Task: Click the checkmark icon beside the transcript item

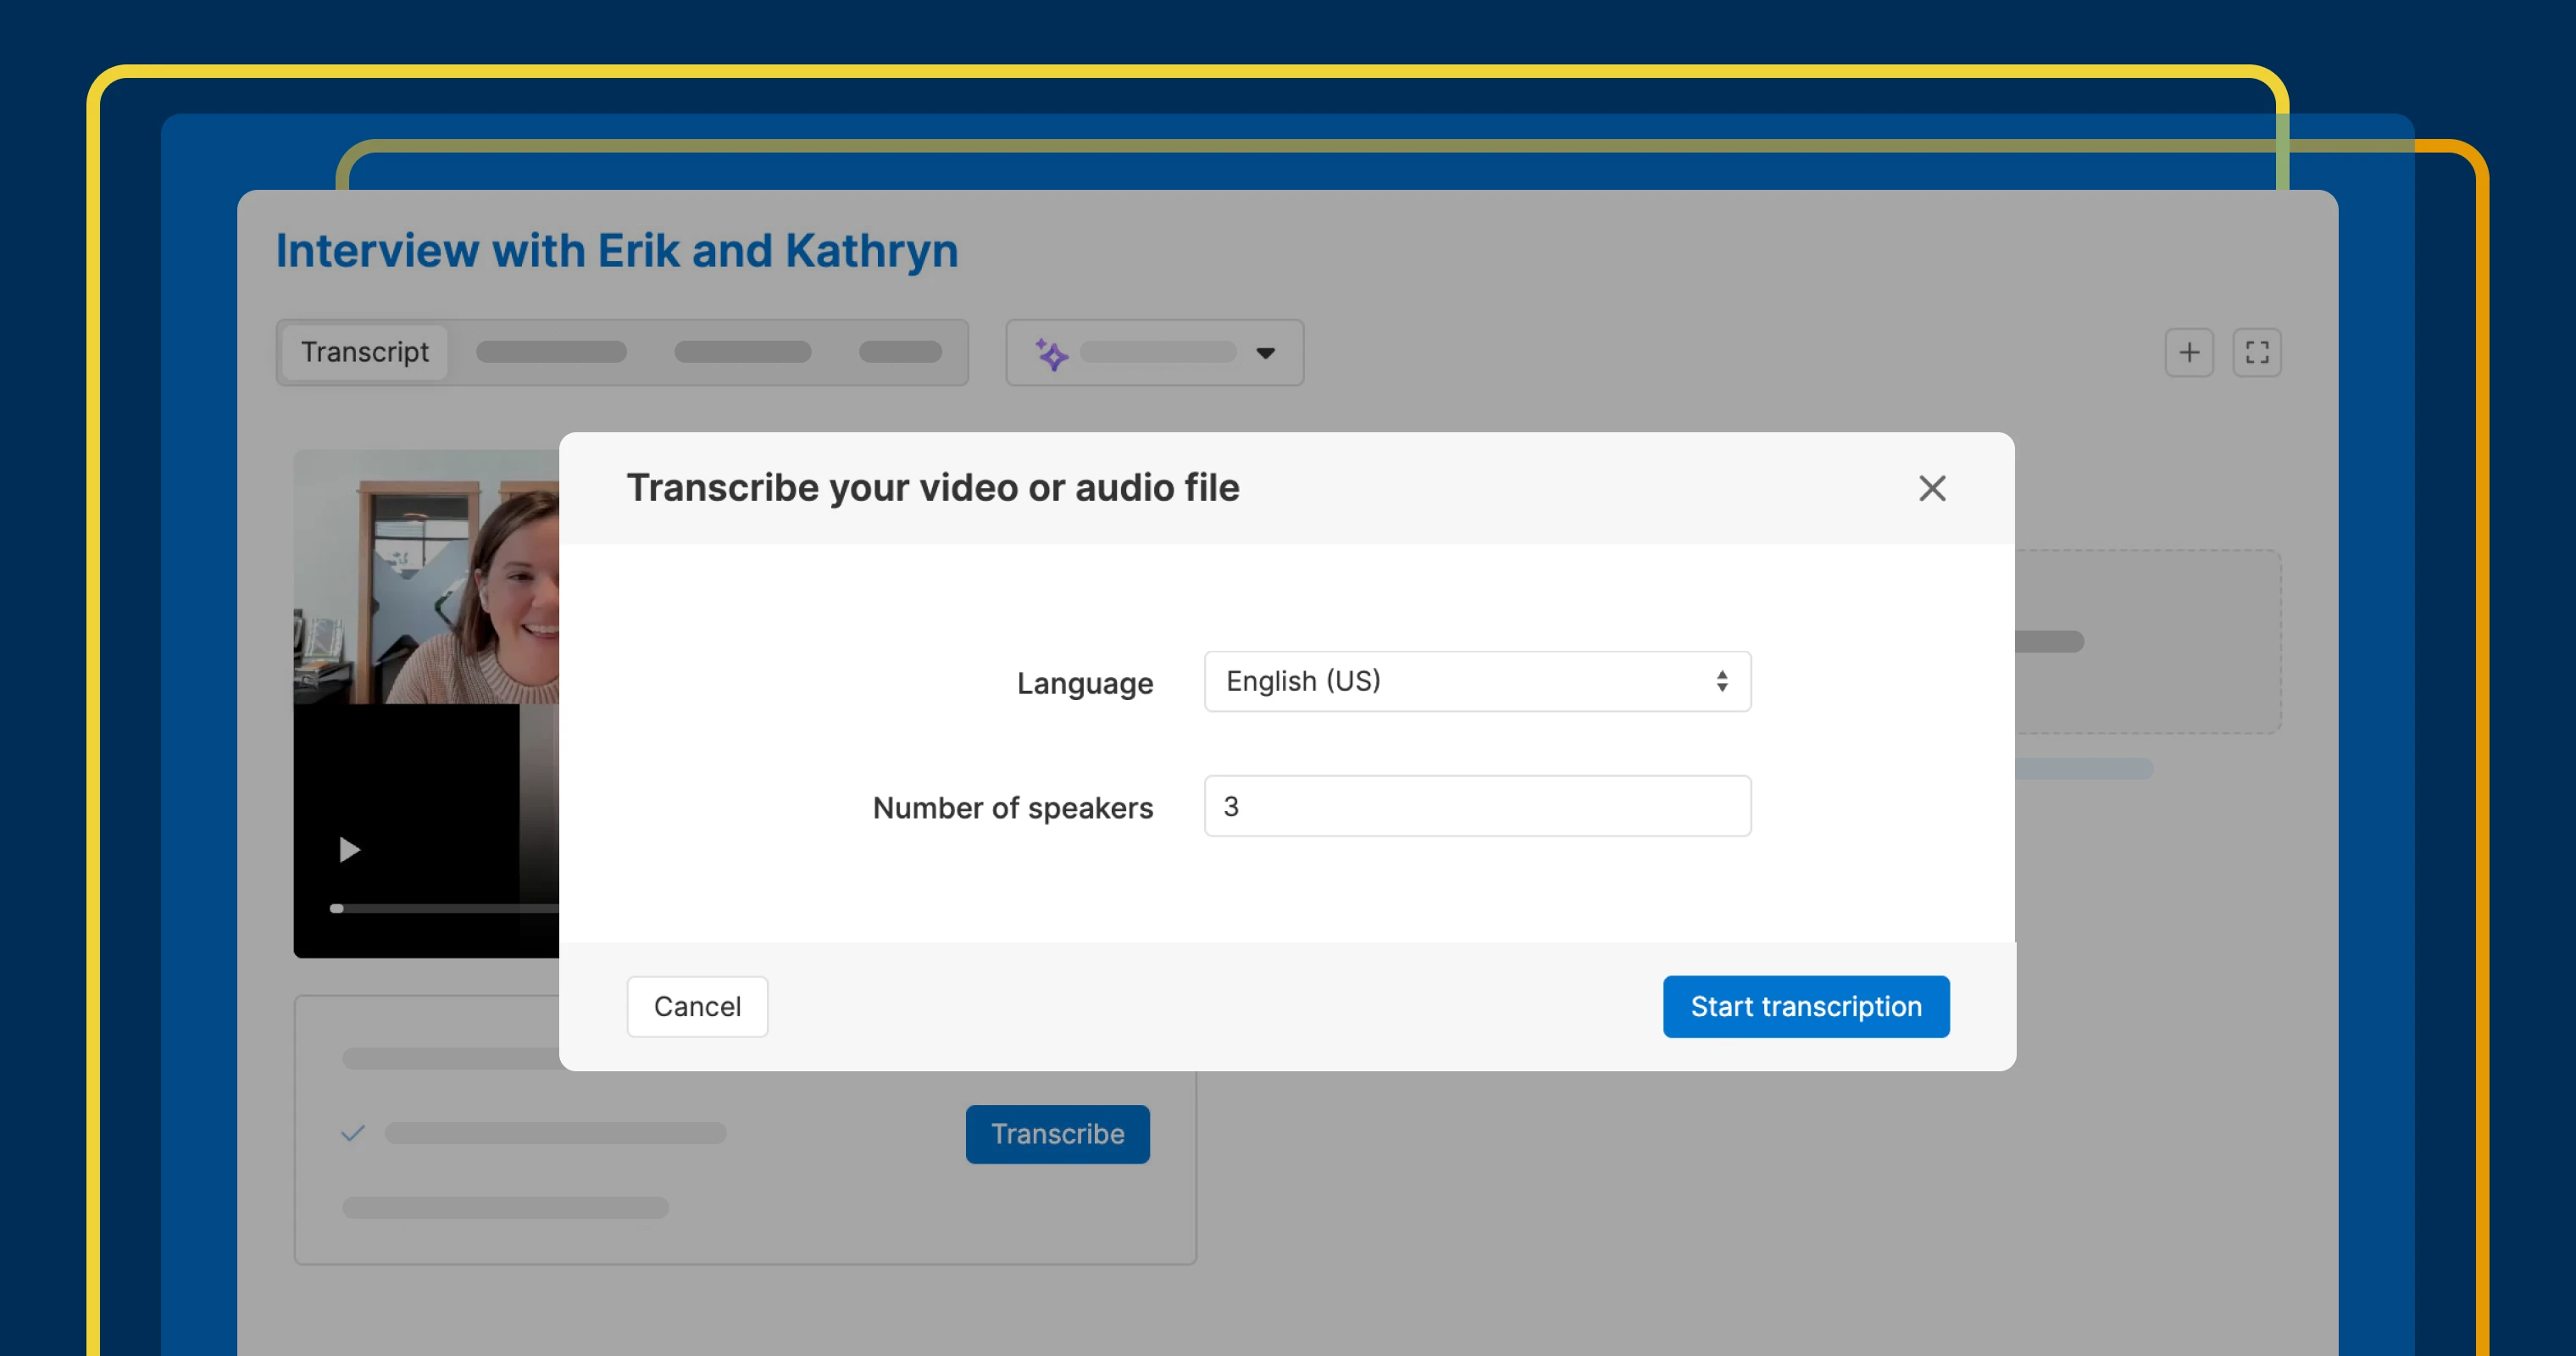Action: click(352, 1133)
